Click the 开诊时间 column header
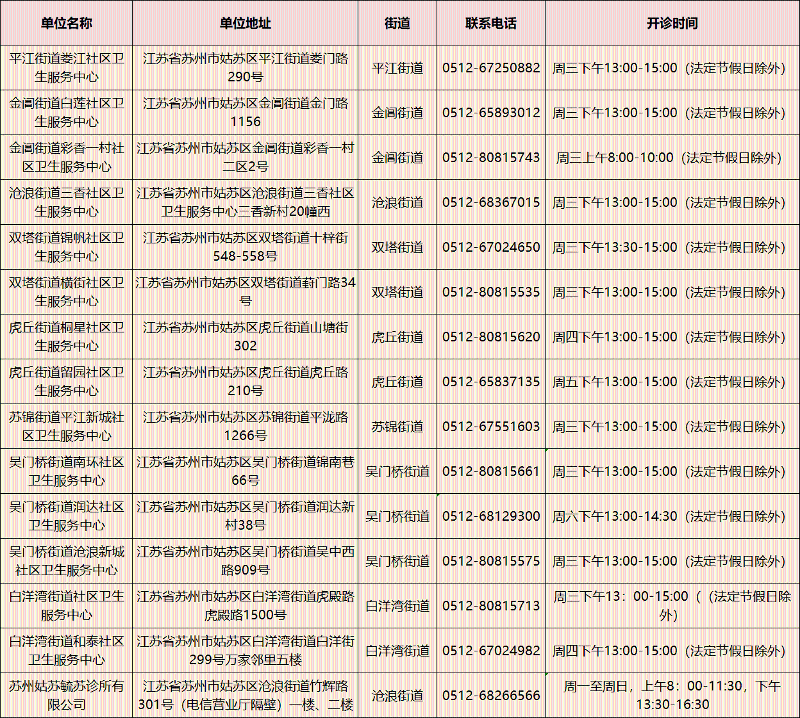The image size is (800, 718). click(672, 23)
